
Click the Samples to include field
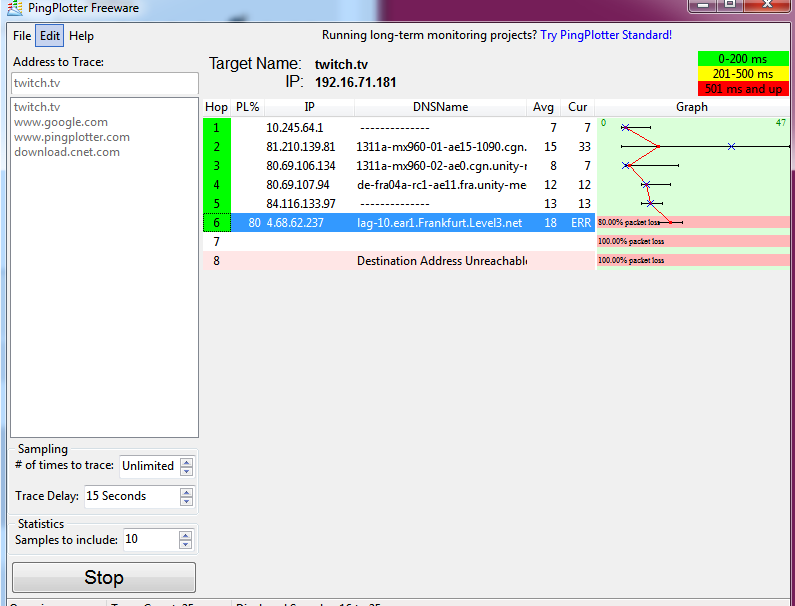150,540
